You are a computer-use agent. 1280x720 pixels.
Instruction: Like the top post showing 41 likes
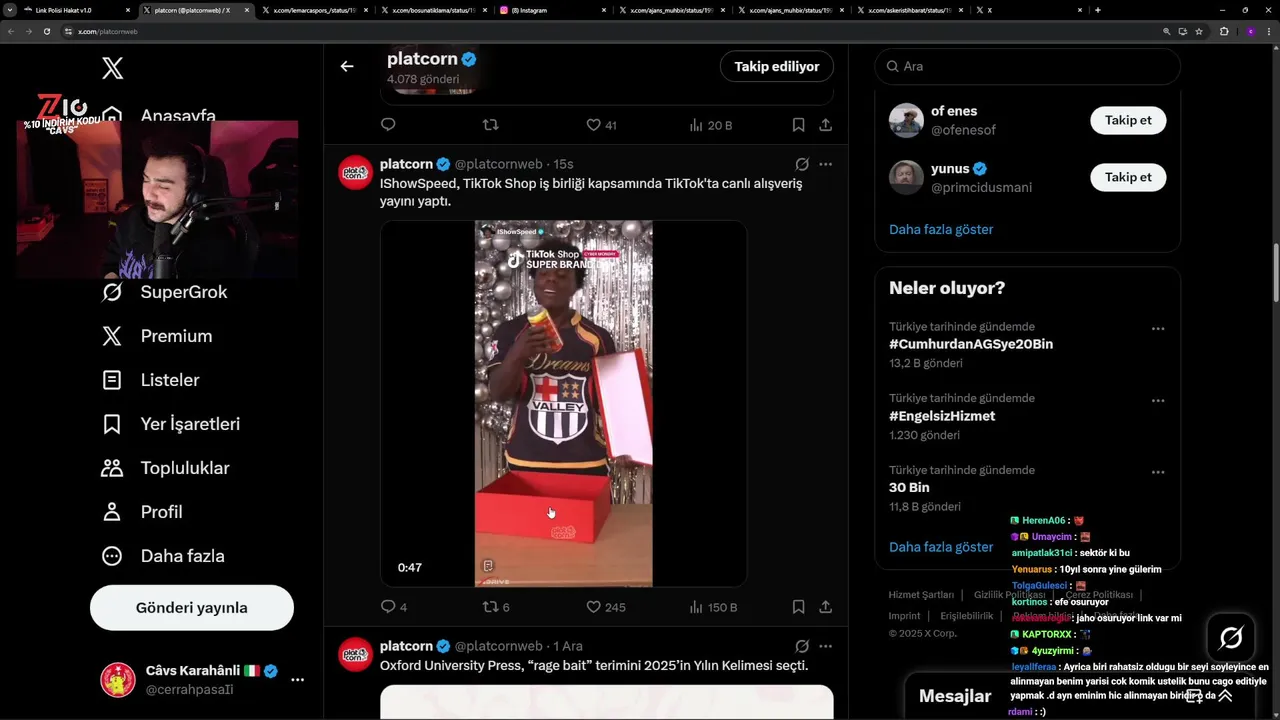[593, 125]
